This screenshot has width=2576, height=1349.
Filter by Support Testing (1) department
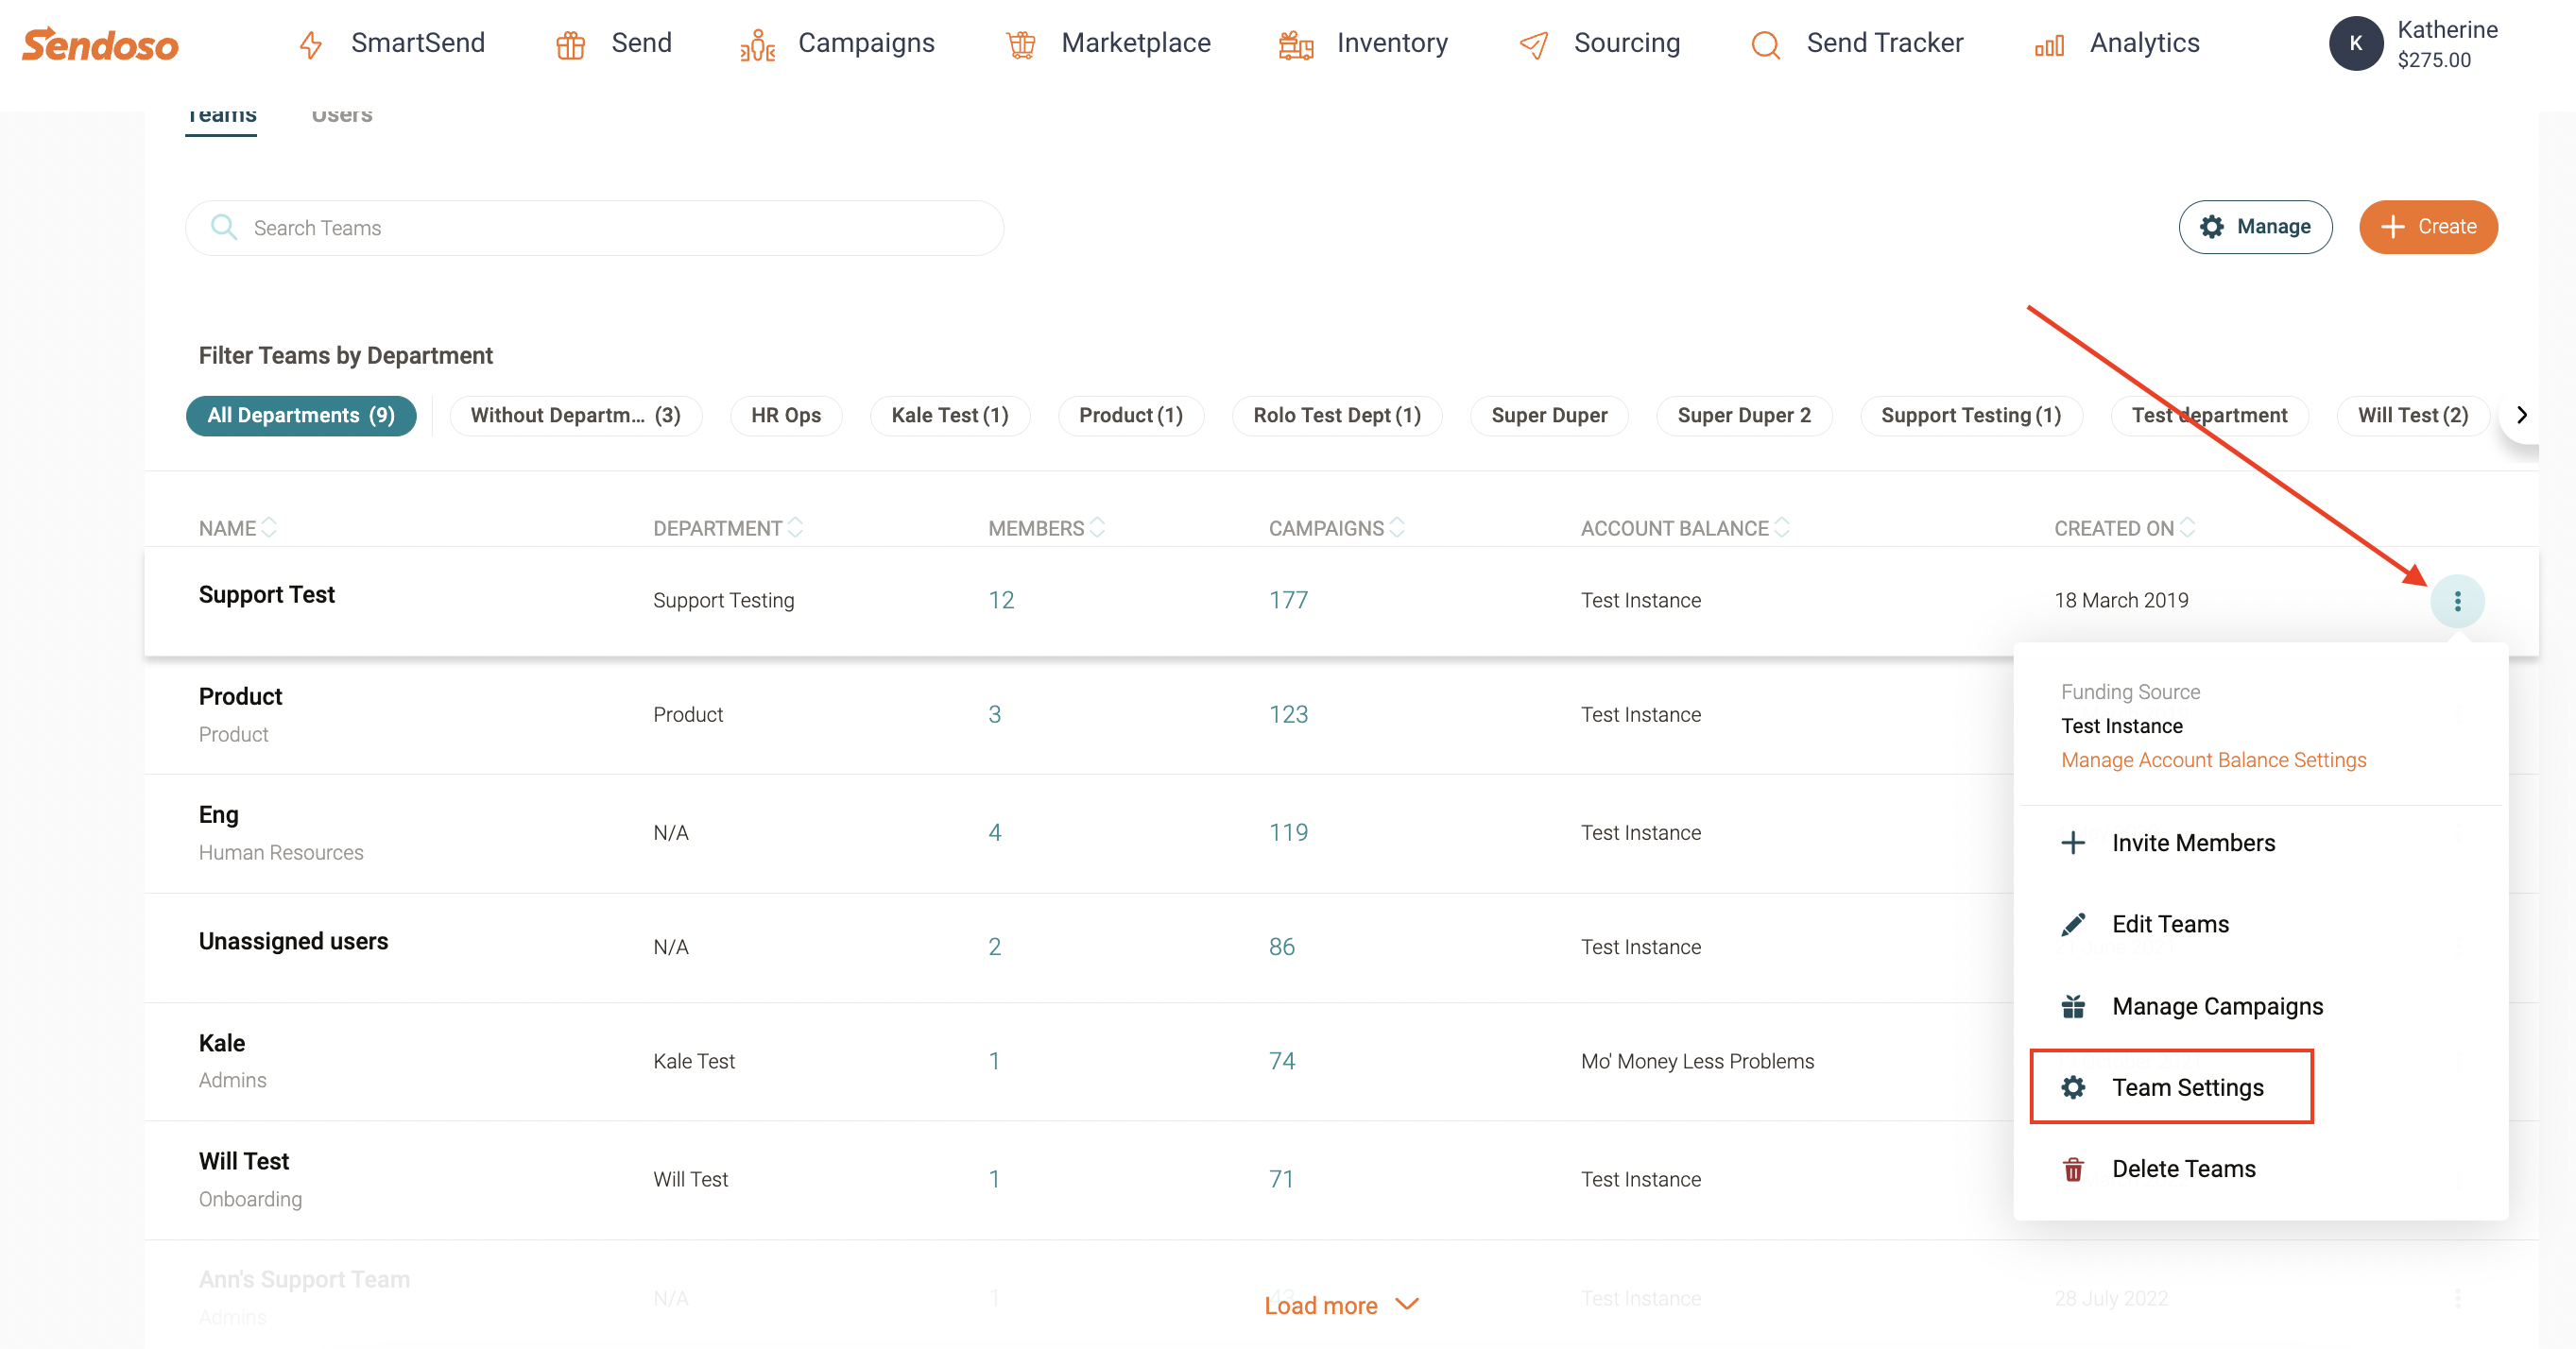click(x=1971, y=416)
